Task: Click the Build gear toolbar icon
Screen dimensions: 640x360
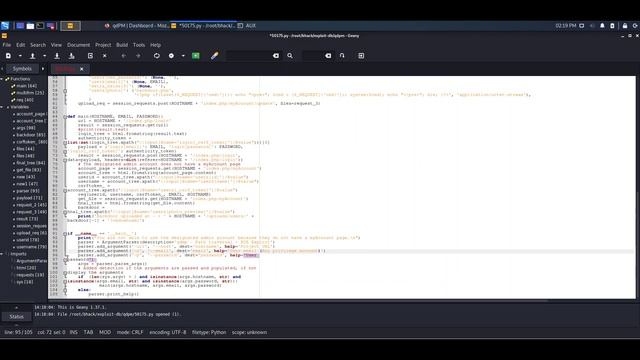Action: [171, 56]
